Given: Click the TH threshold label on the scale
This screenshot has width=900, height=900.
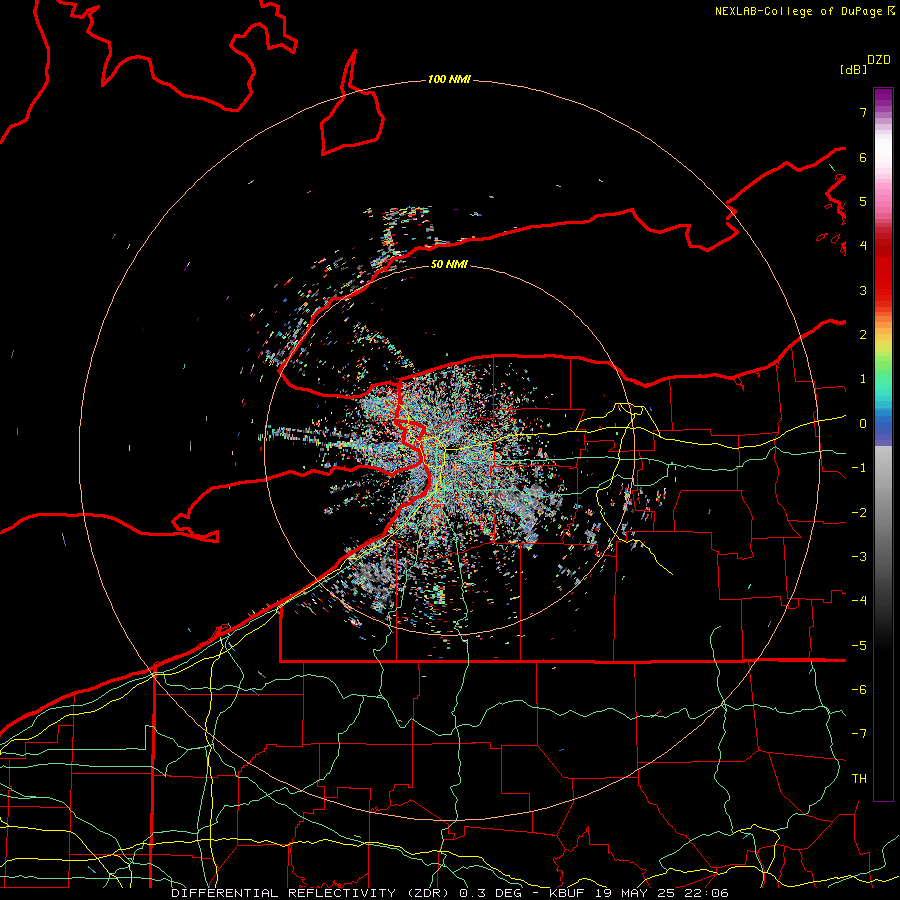Looking at the screenshot, I should [859, 779].
